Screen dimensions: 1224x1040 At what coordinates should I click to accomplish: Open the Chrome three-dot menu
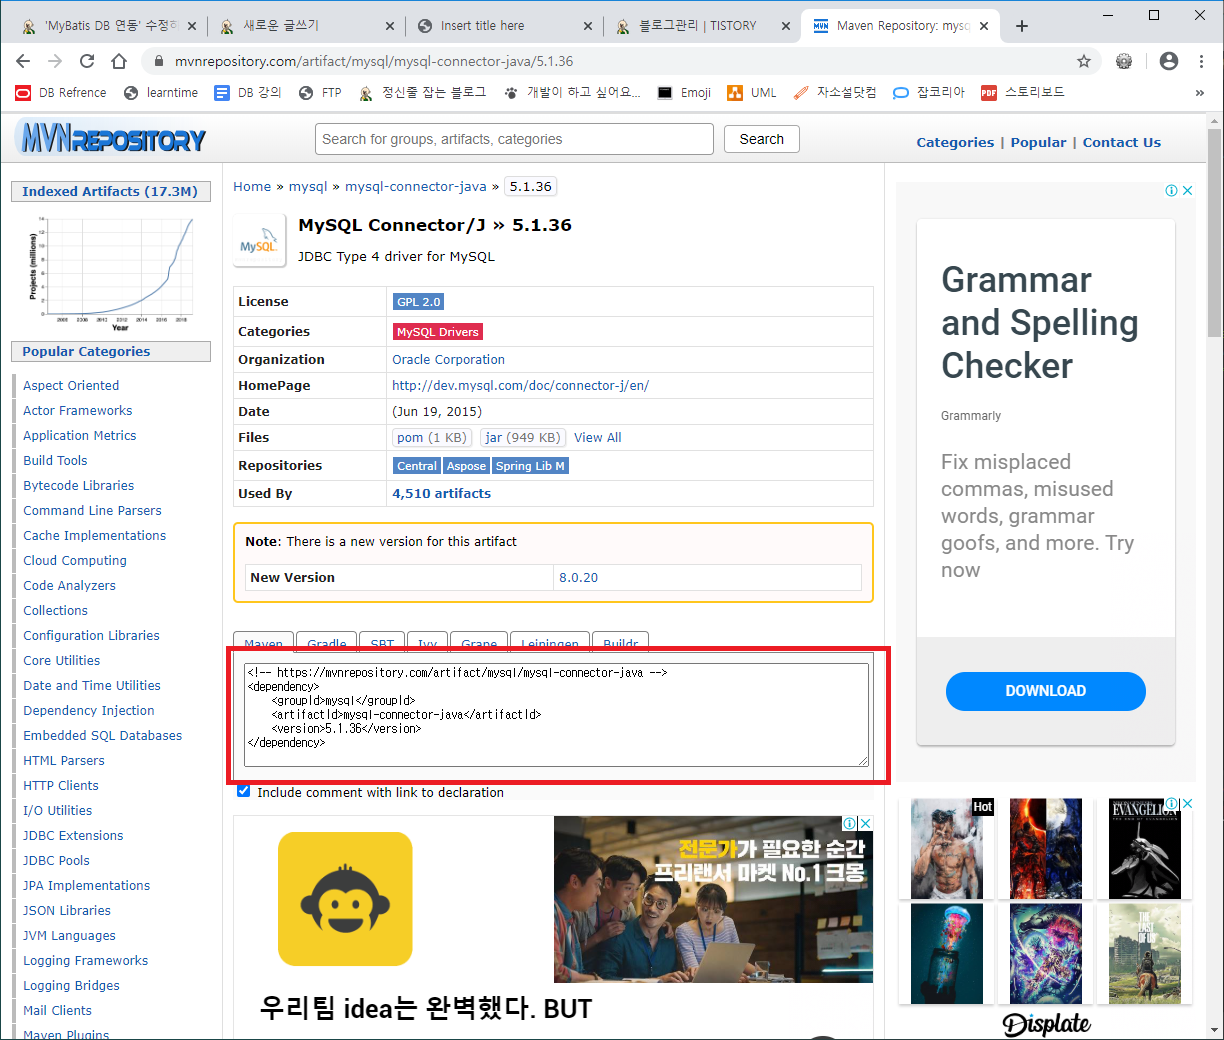pyautogui.click(x=1201, y=61)
